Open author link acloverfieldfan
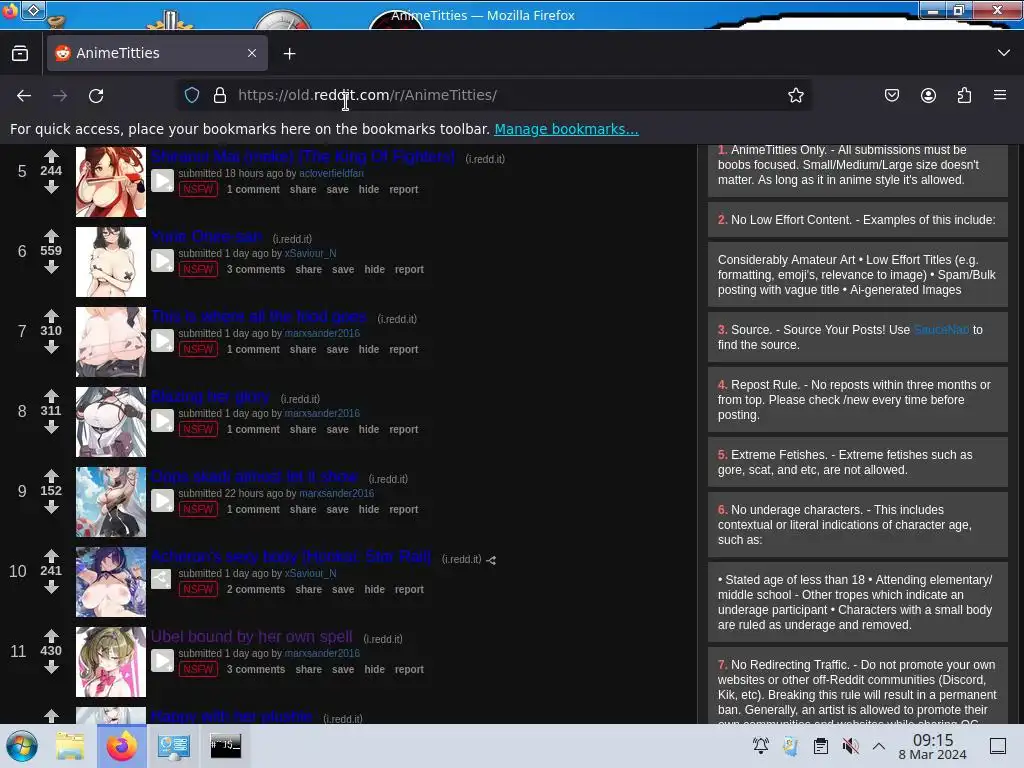The width and height of the screenshot is (1024, 768). pyautogui.click(x=331, y=173)
